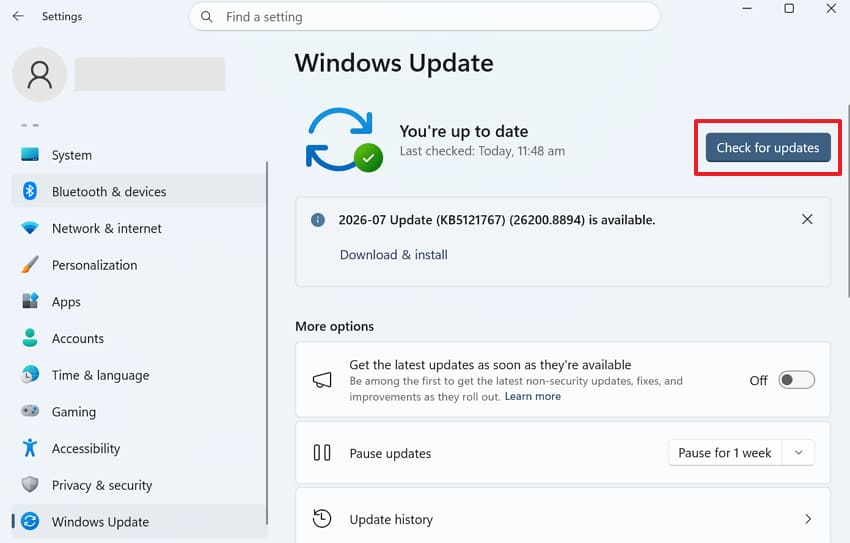850x543 pixels.
Task: Open Accessibility settings category
Action: (139, 448)
